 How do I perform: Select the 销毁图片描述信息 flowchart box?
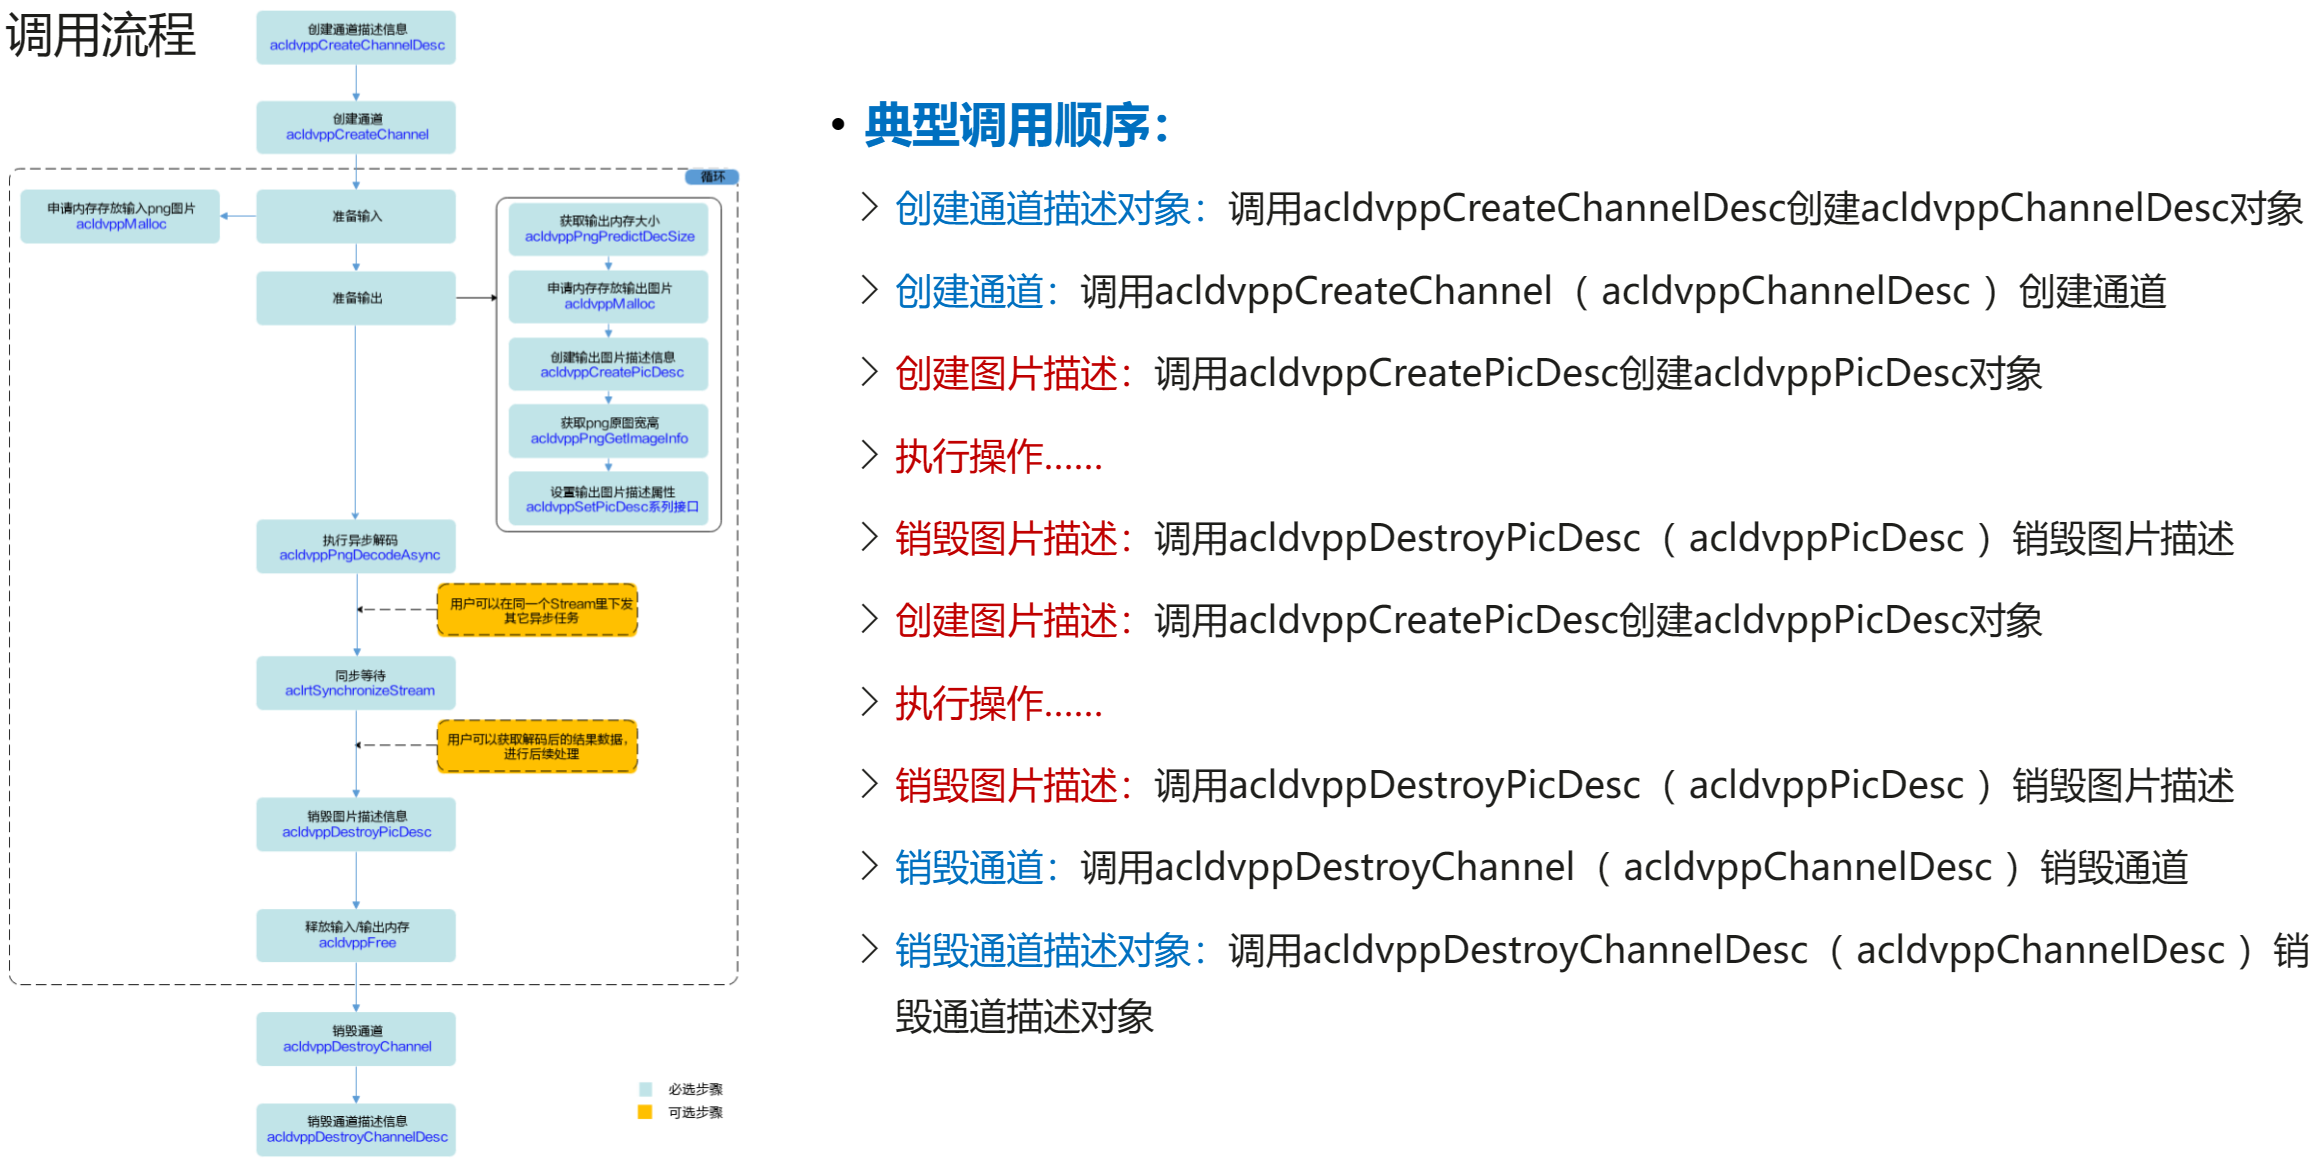[356, 824]
